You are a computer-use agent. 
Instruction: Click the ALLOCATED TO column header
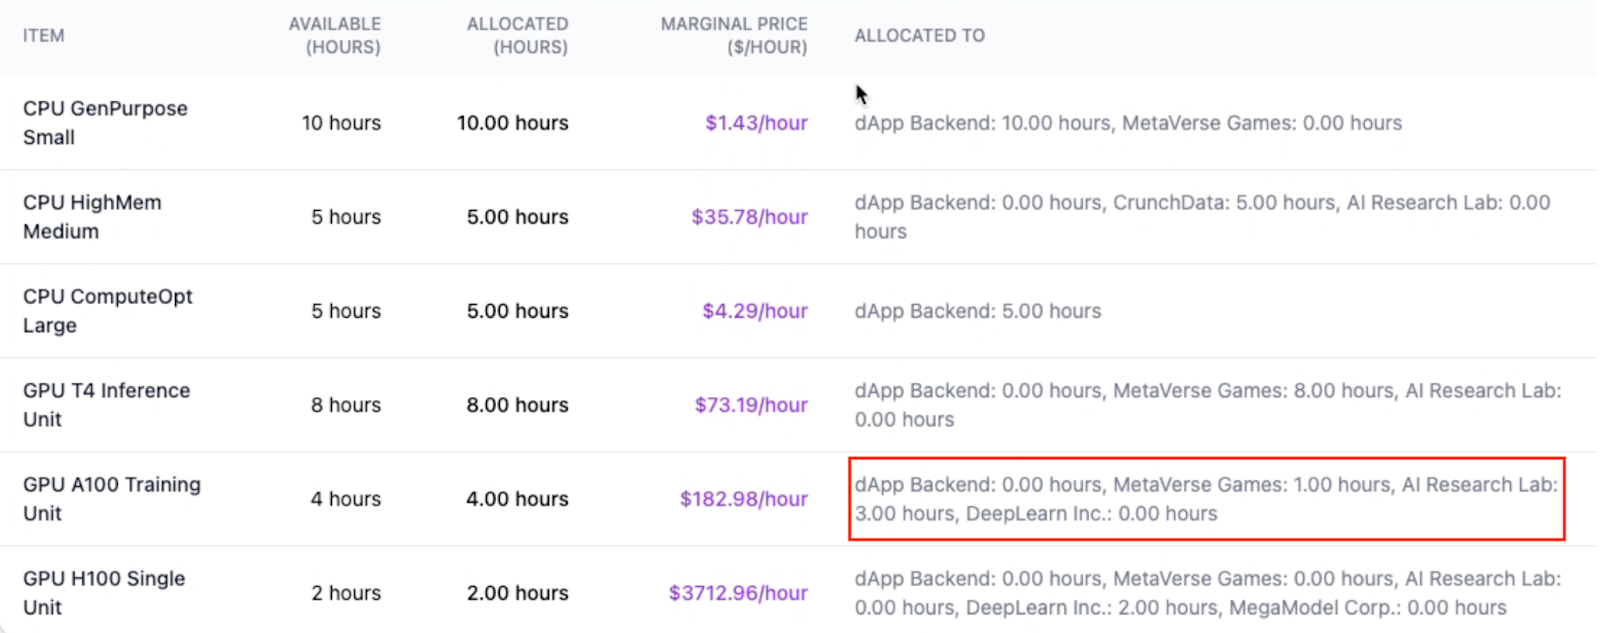[919, 36]
